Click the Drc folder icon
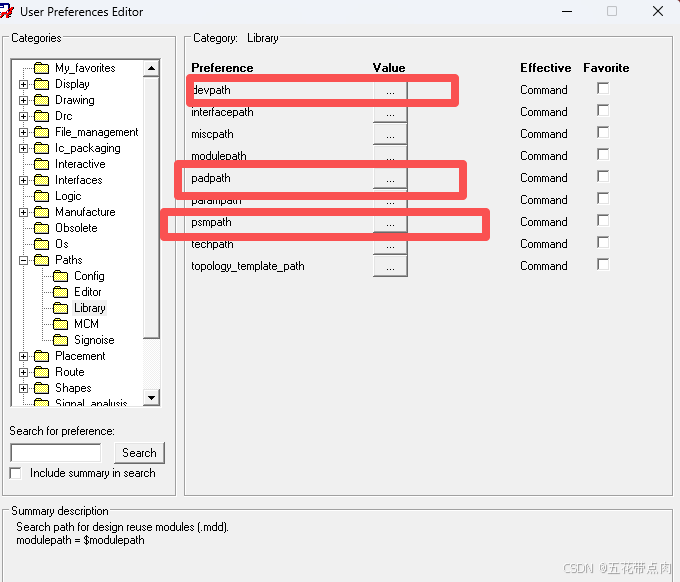The image size is (680, 582). (x=42, y=116)
